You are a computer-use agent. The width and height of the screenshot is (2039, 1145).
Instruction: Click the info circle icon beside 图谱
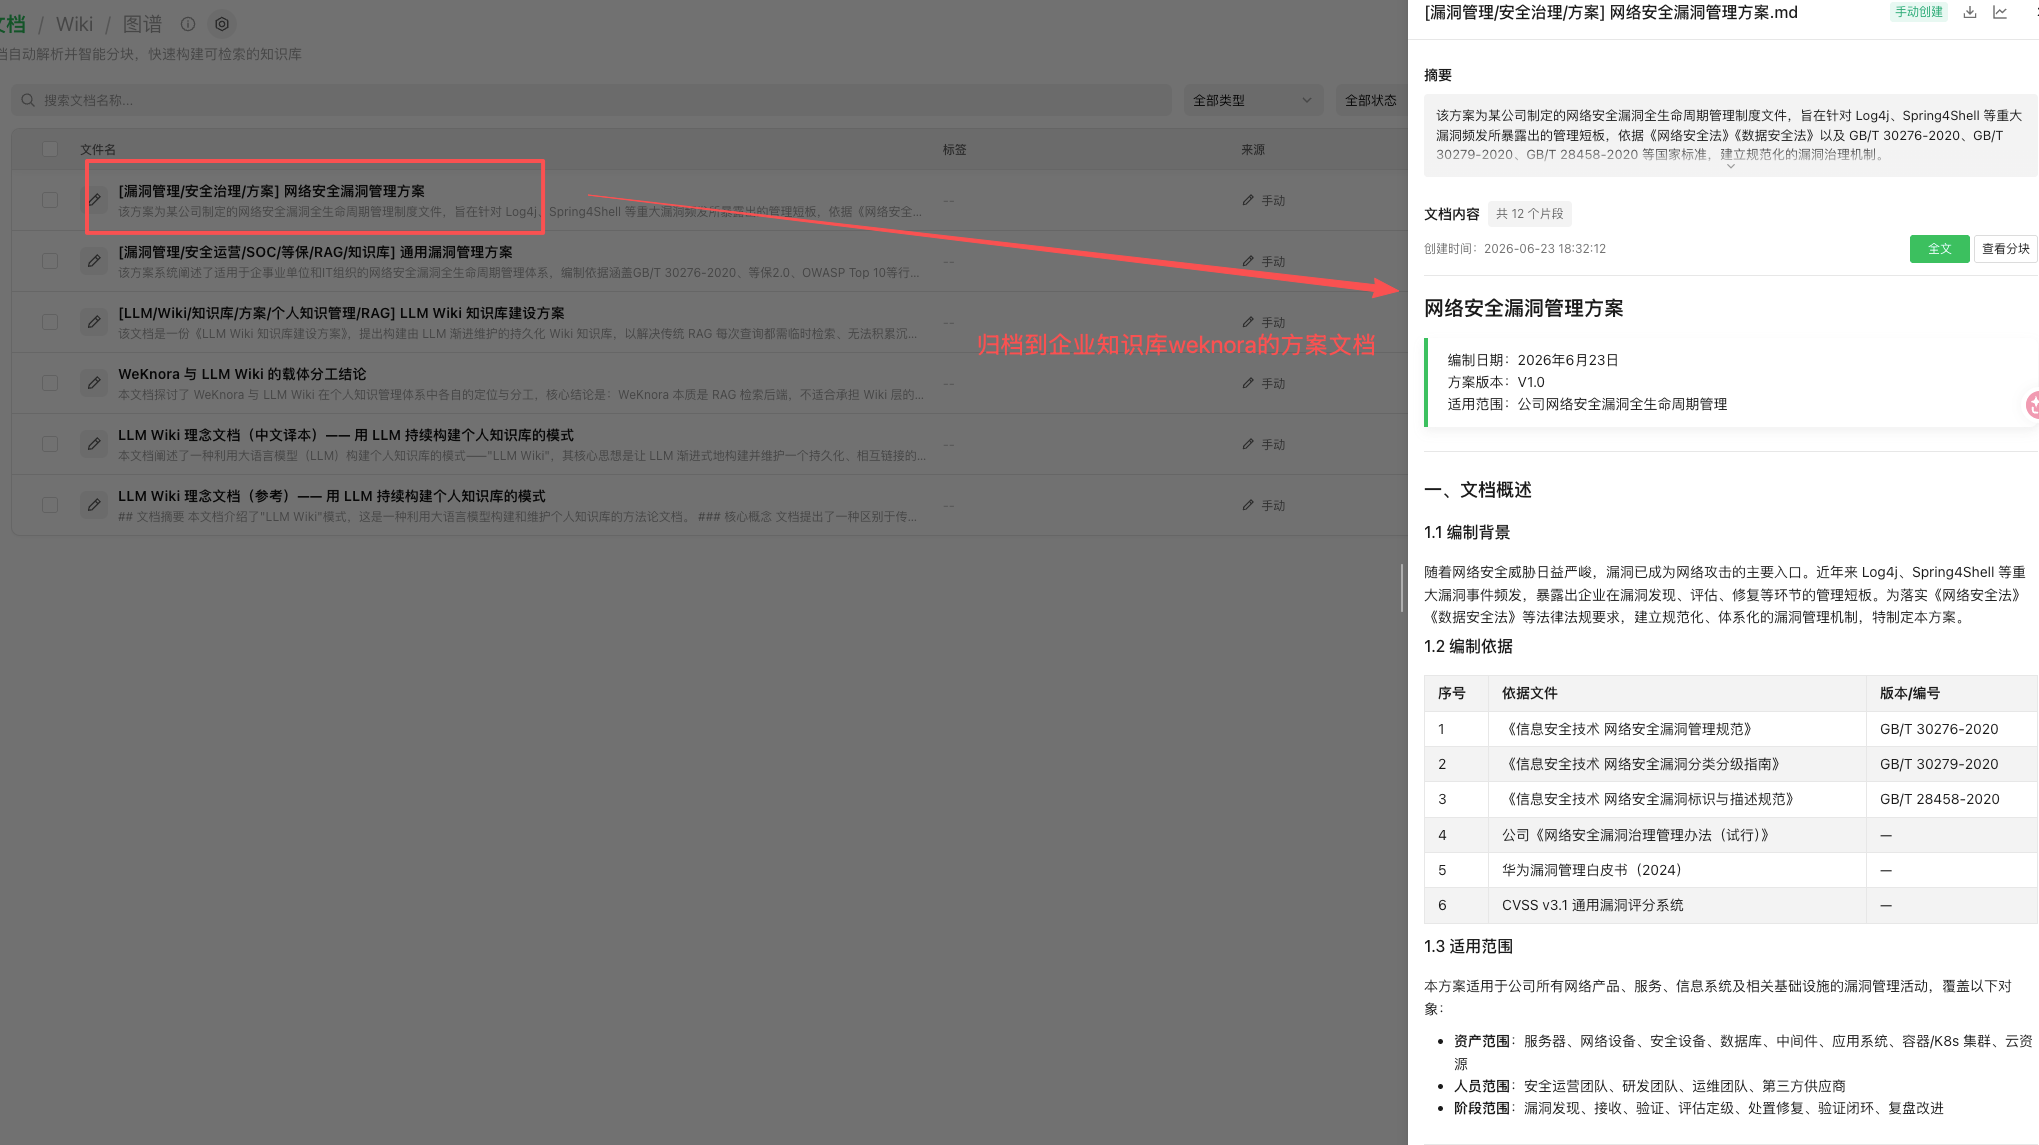point(188,24)
